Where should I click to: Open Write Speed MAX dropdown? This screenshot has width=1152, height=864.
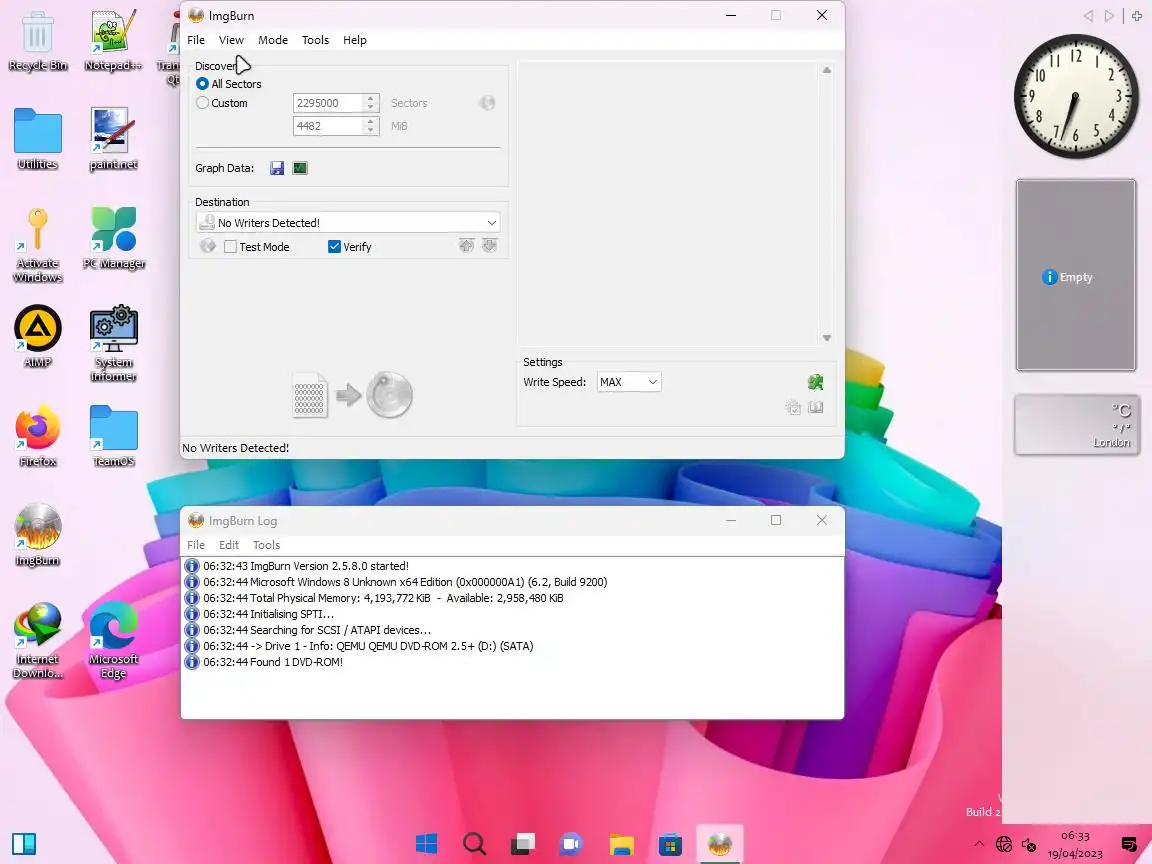pos(629,382)
